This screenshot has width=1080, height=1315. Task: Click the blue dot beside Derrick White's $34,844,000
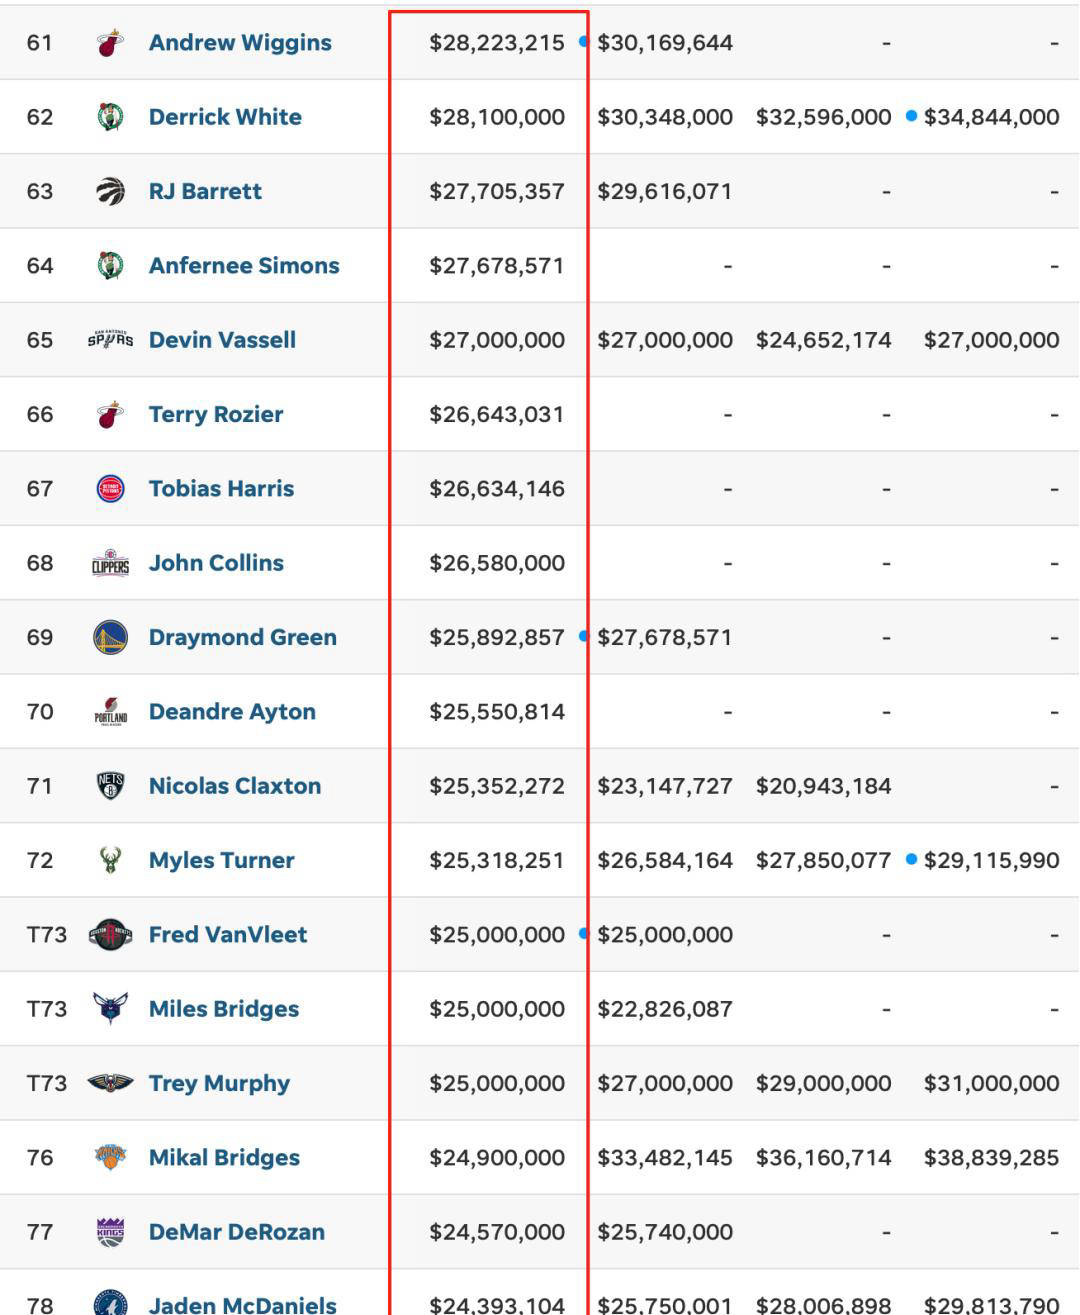click(911, 116)
